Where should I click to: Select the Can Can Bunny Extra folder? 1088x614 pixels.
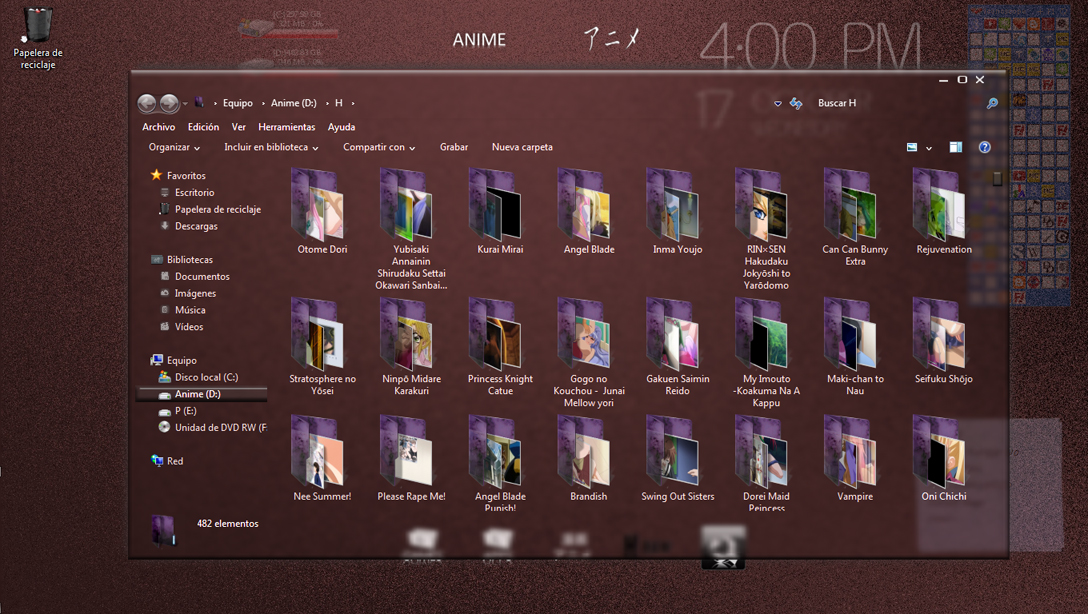(x=855, y=216)
